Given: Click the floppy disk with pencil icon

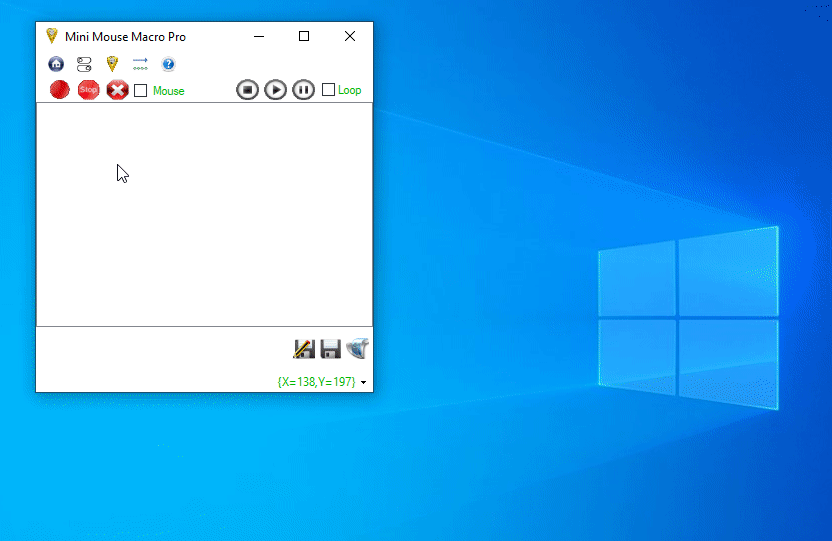Looking at the screenshot, I should (304, 349).
